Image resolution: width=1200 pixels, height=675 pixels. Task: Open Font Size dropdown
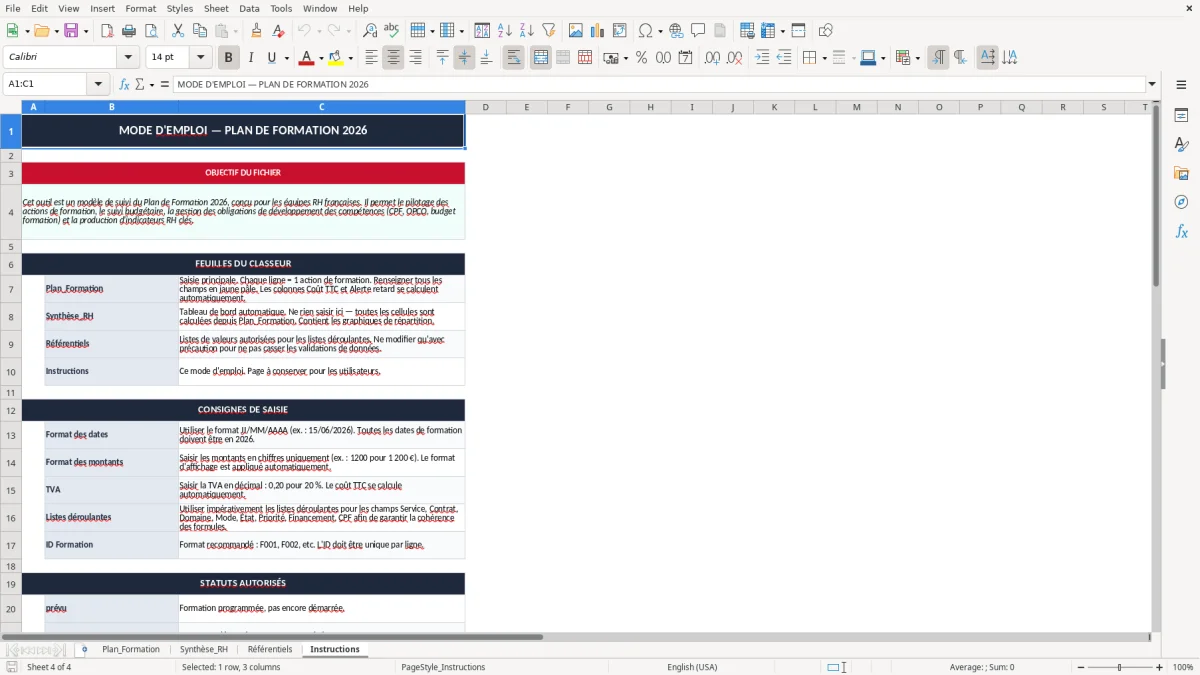coord(200,58)
